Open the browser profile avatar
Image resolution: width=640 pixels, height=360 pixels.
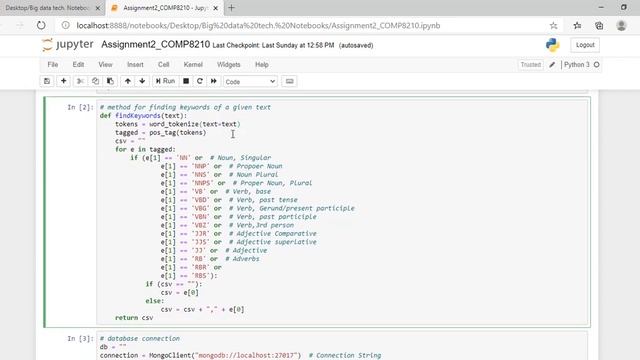(x=622, y=25)
